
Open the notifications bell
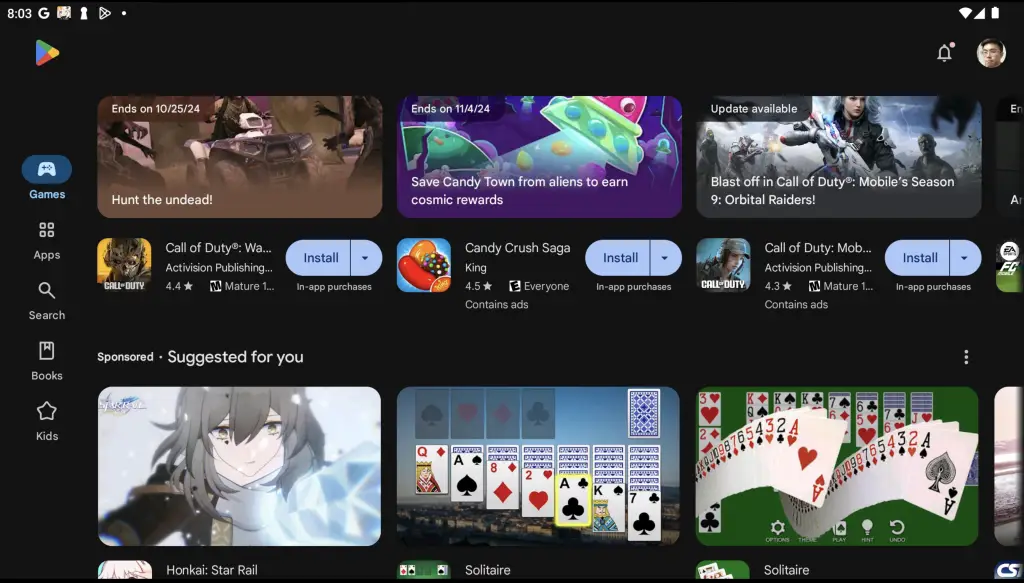point(944,53)
